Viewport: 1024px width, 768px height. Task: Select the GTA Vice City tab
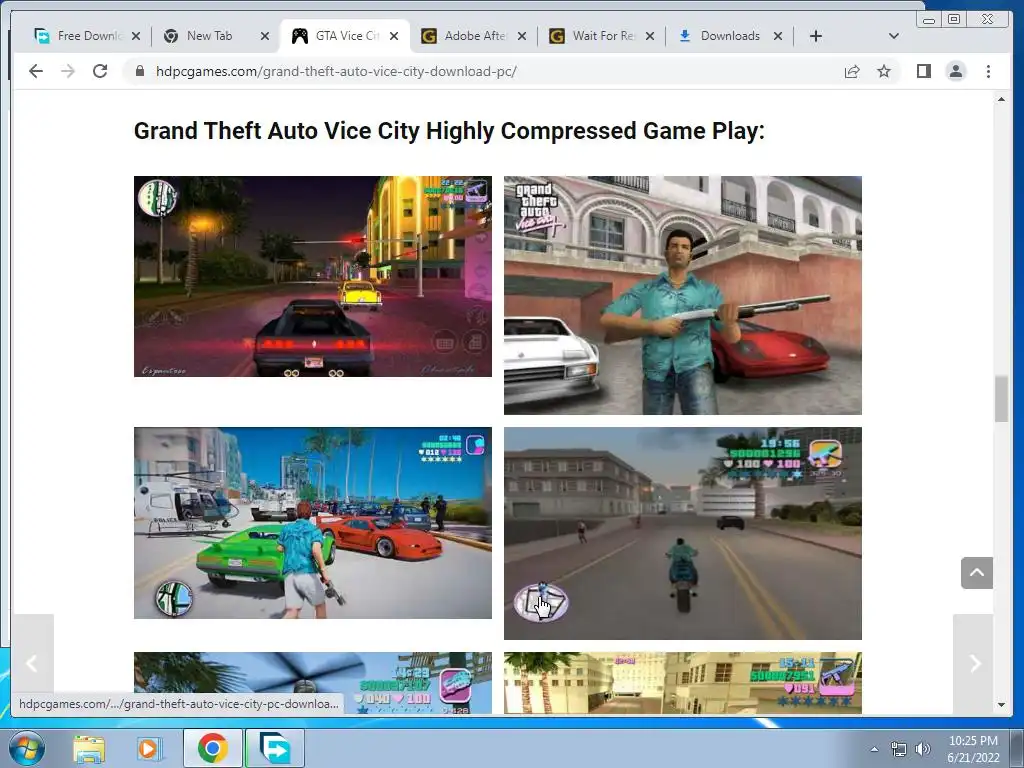click(344, 36)
